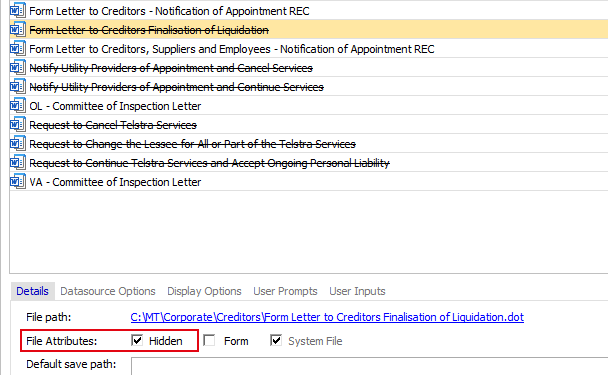
Task: Select OL - Committee of Inspection Letter
Action: [309, 106]
